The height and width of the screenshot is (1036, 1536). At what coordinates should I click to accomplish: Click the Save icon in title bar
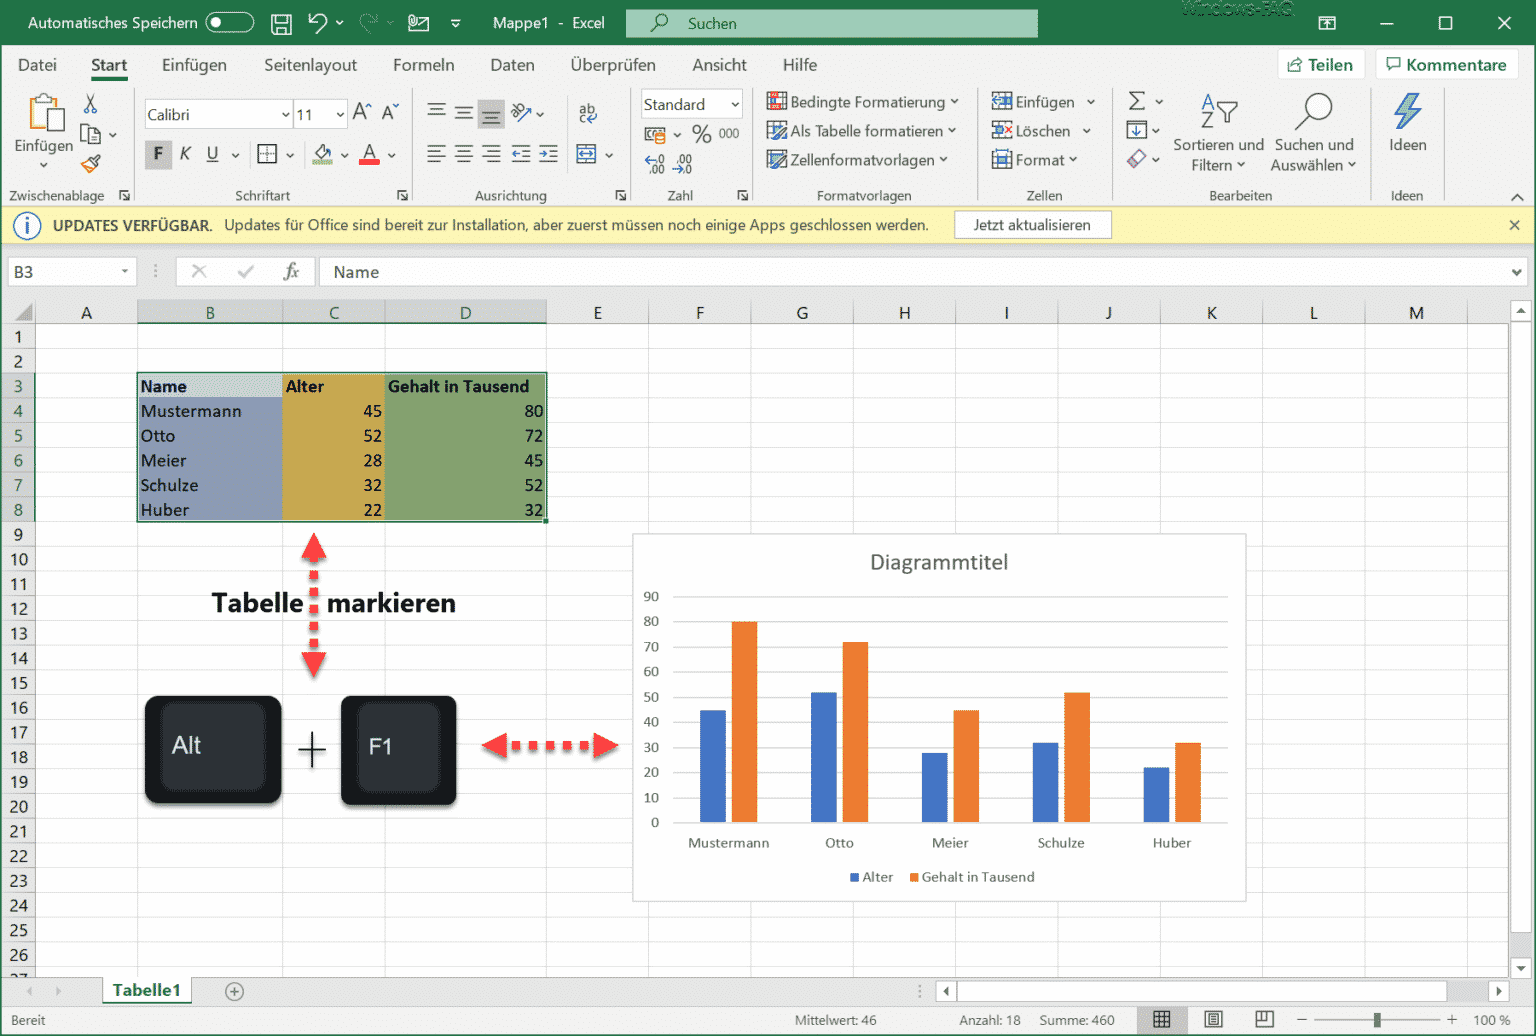point(282,23)
